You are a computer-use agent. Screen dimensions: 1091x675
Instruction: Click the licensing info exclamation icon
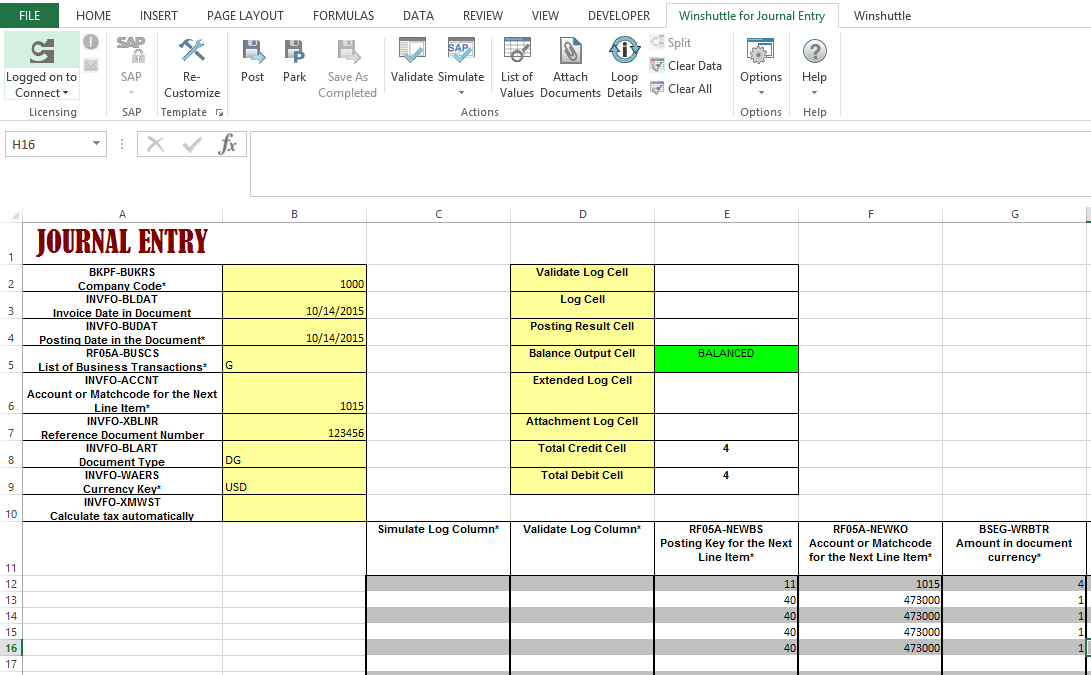[x=91, y=42]
